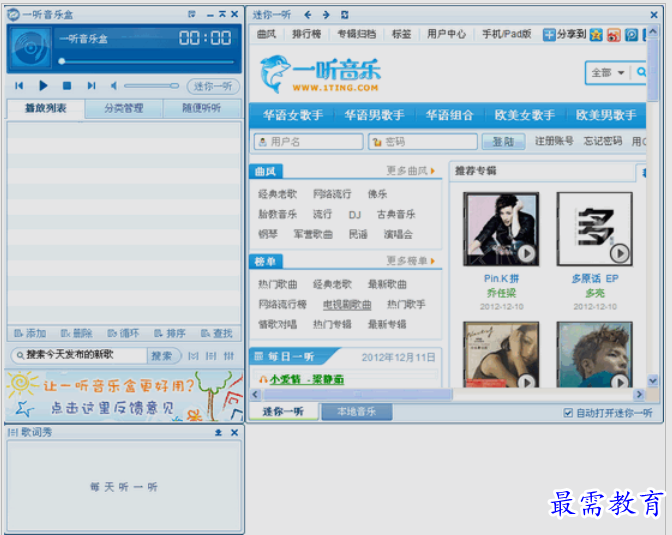
Task: Switch to the 随便听听 tab
Action: pos(201,108)
